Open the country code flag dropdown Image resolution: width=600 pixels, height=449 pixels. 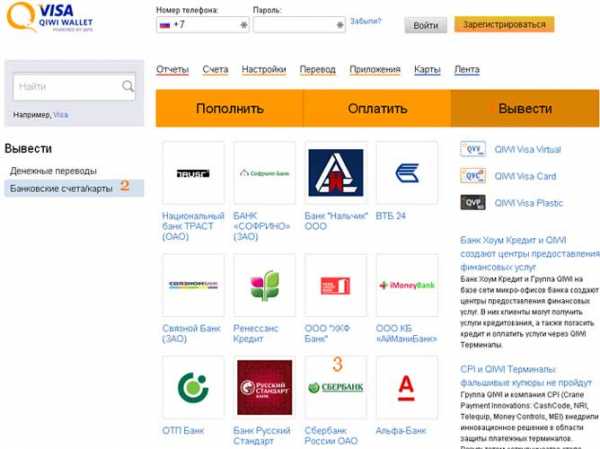(166, 24)
